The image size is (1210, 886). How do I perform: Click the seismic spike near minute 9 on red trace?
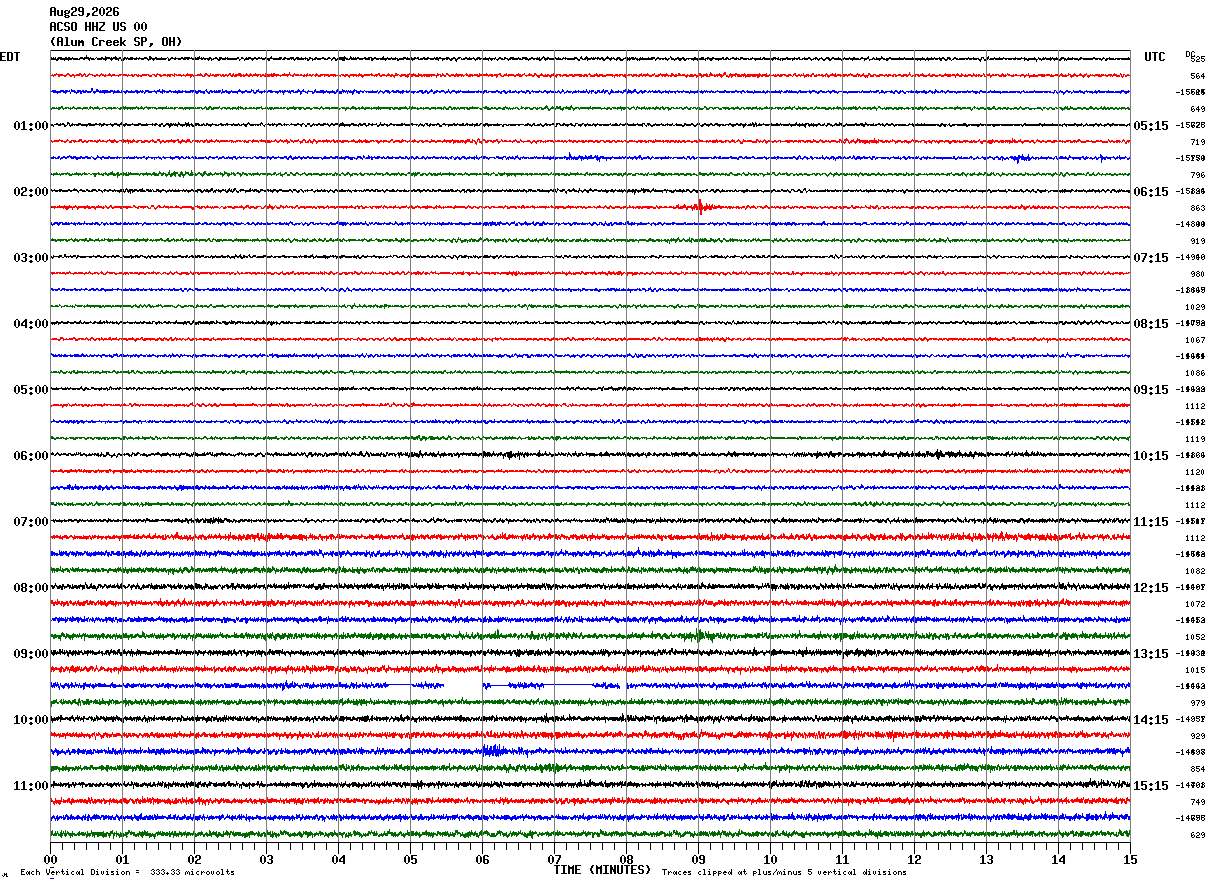[x=700, y=208]
